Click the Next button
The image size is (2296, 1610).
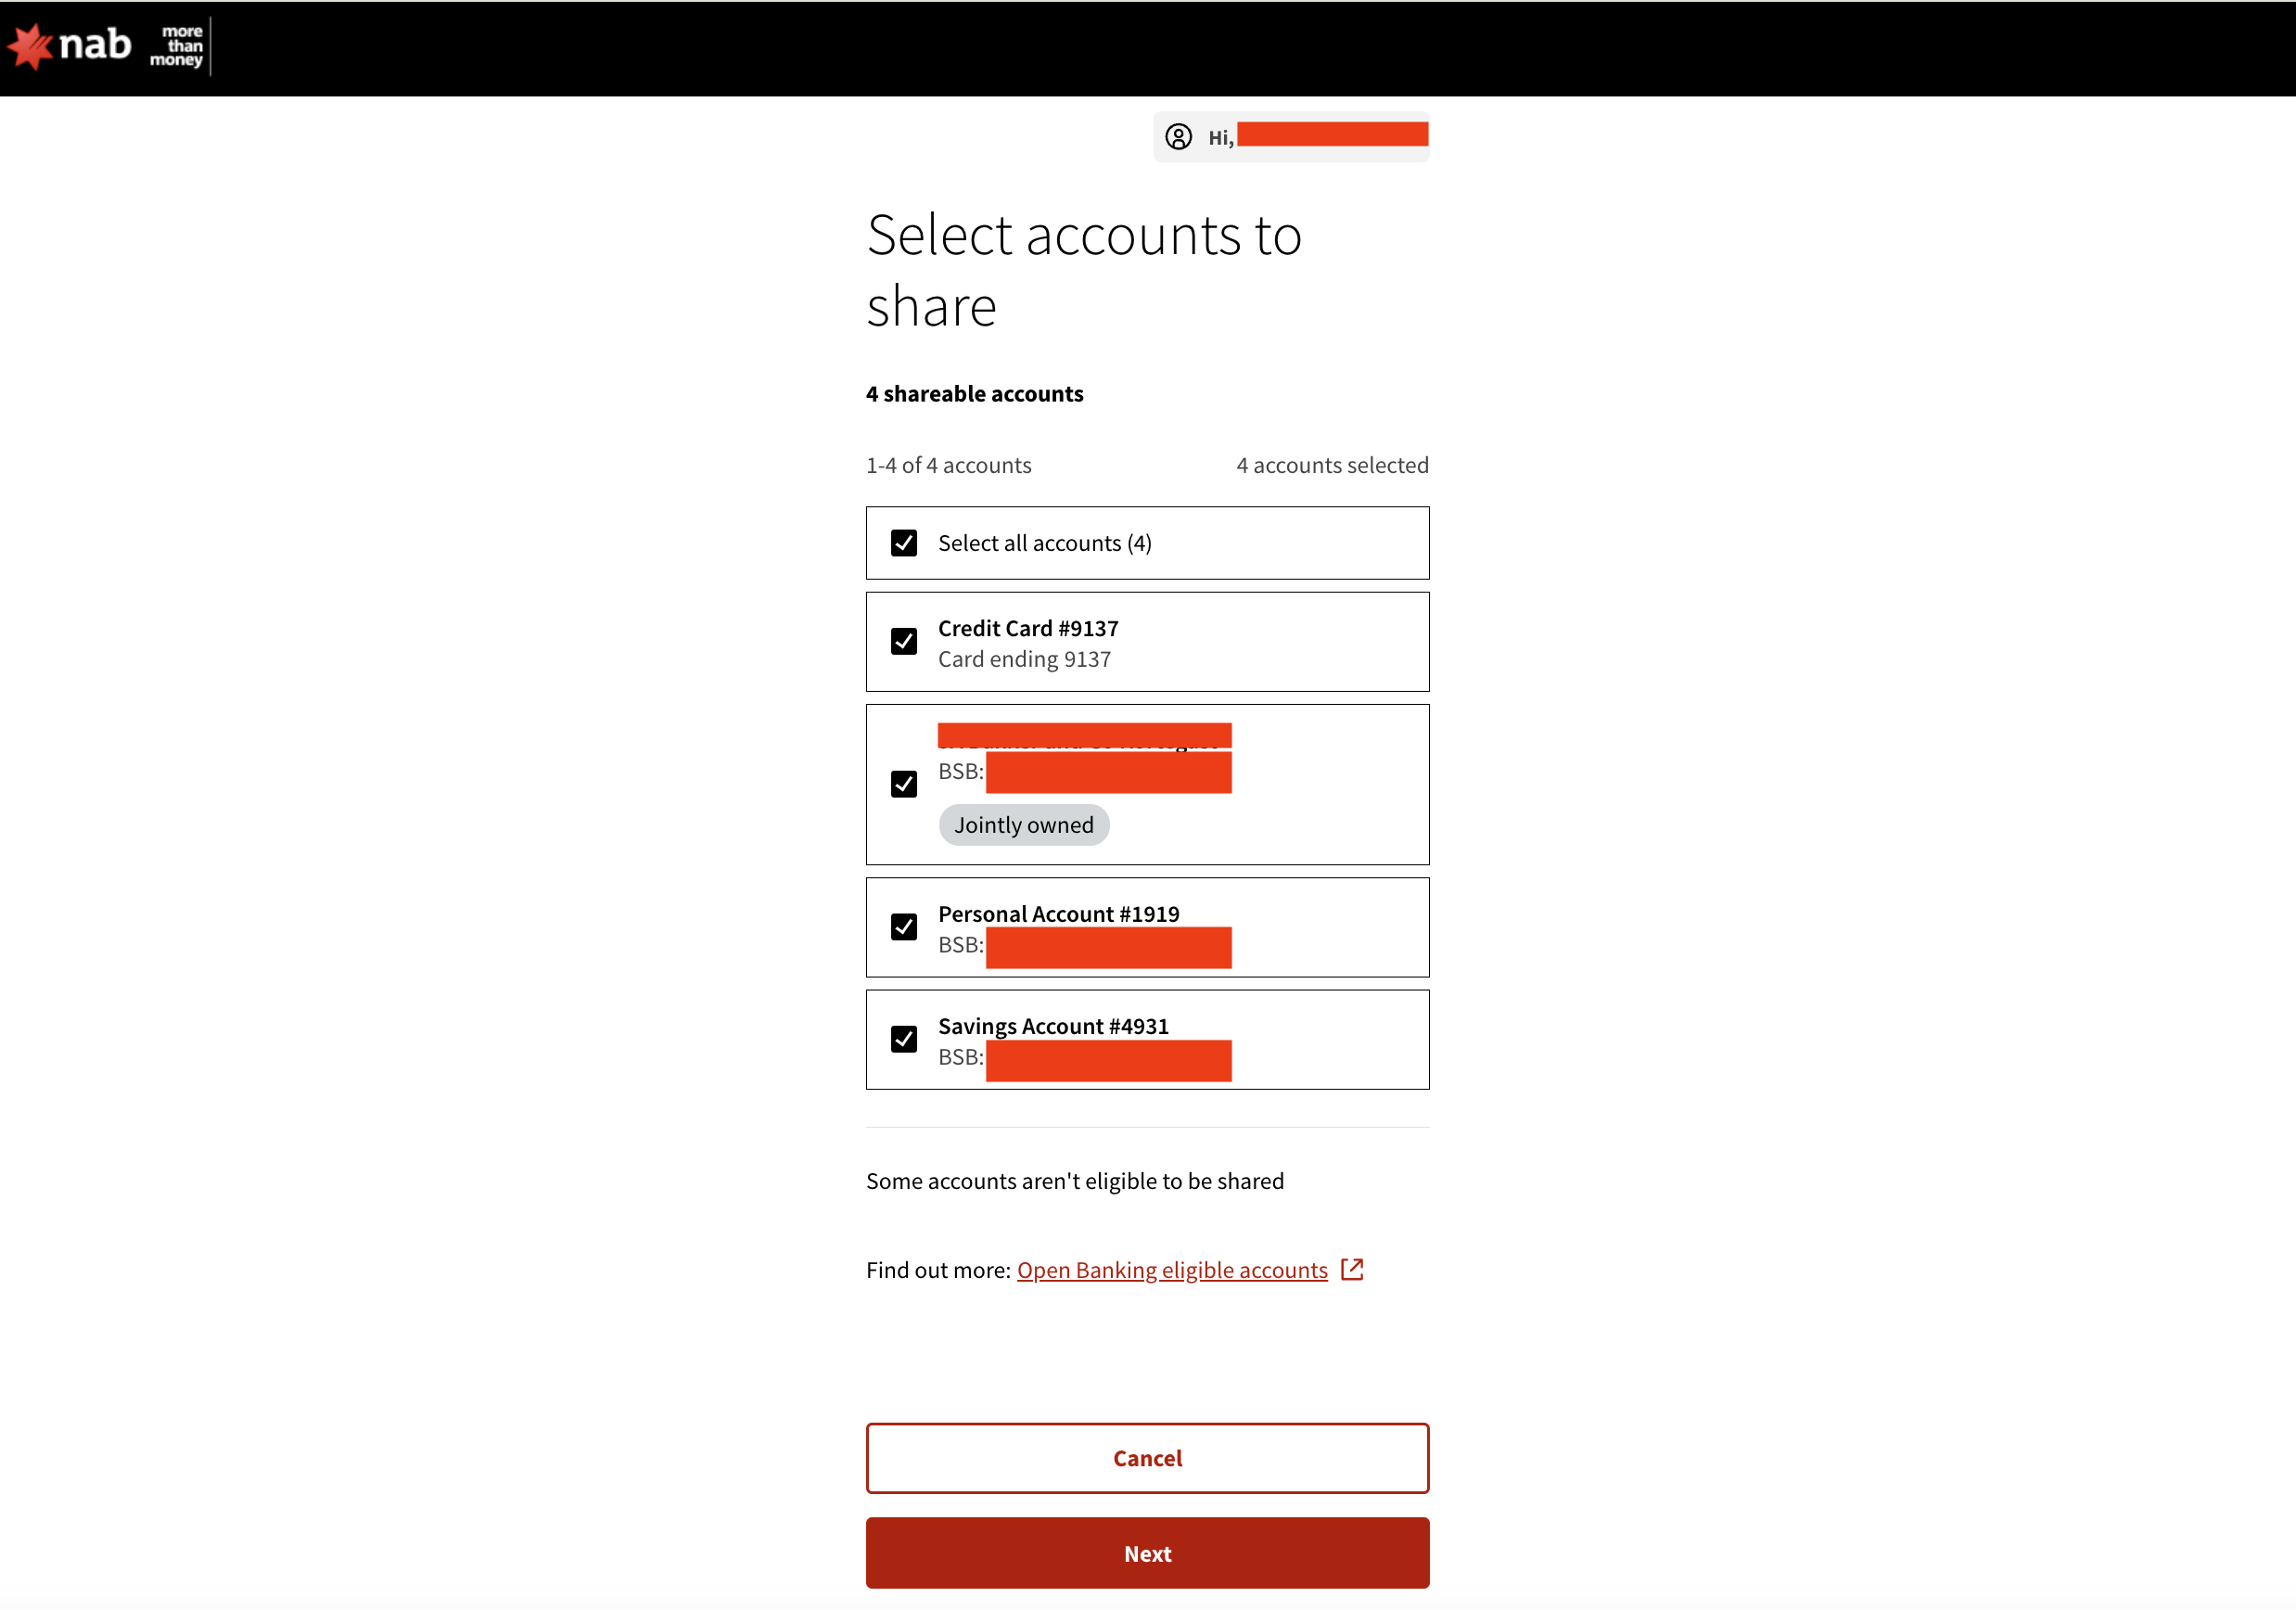tap(1147, 1553)
